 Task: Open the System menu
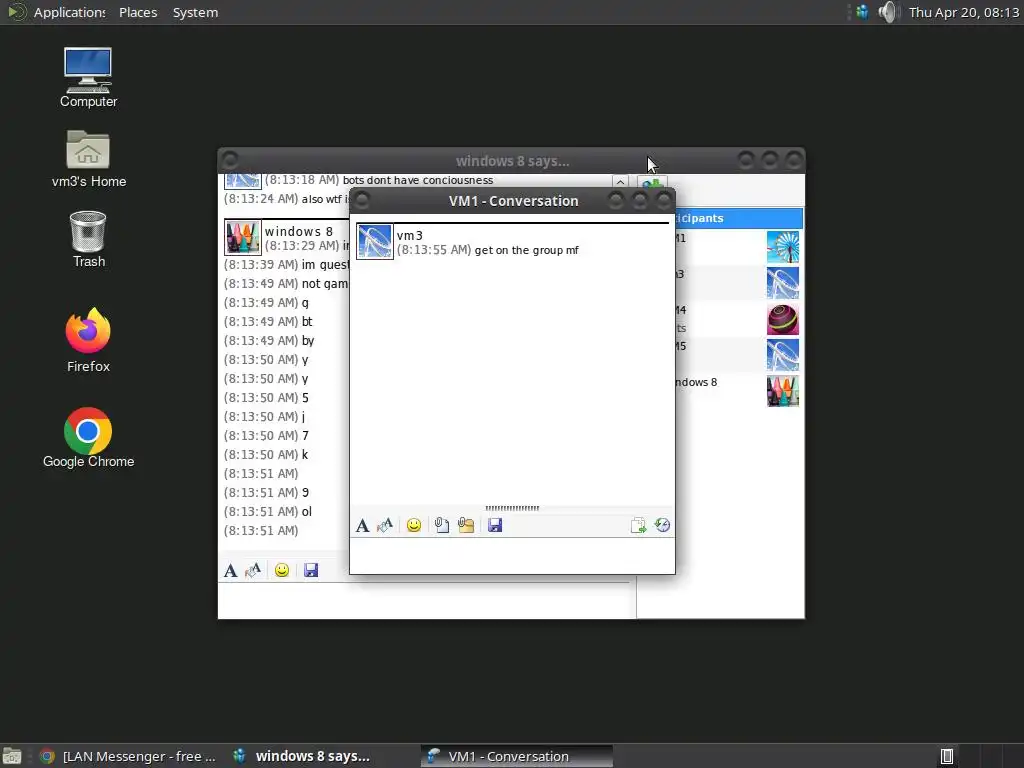click(x=195, y=12)
